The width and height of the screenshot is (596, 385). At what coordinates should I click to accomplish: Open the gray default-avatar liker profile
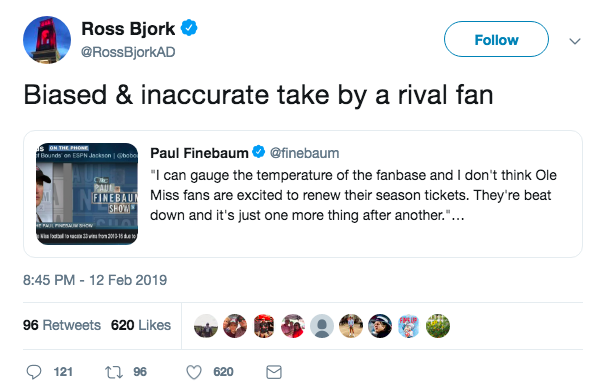point(322,326)
